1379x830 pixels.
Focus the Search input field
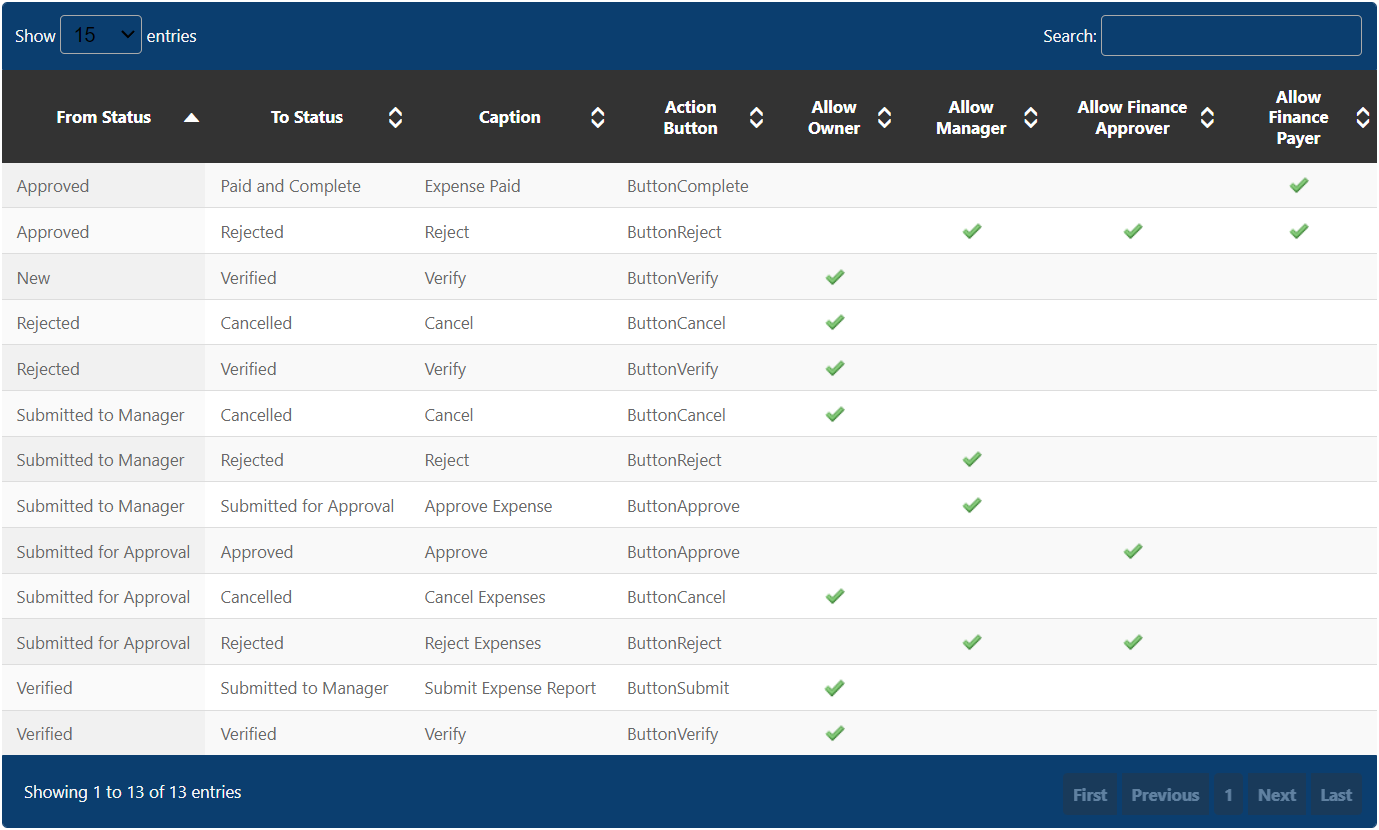tap(1231, 35)
